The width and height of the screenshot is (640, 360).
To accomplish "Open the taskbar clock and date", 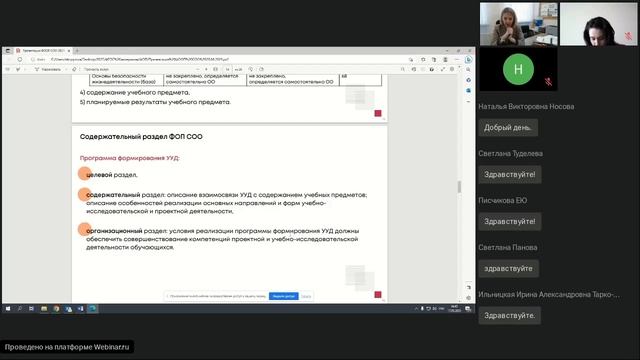I will pyautogui.click(x=454, y=309).
